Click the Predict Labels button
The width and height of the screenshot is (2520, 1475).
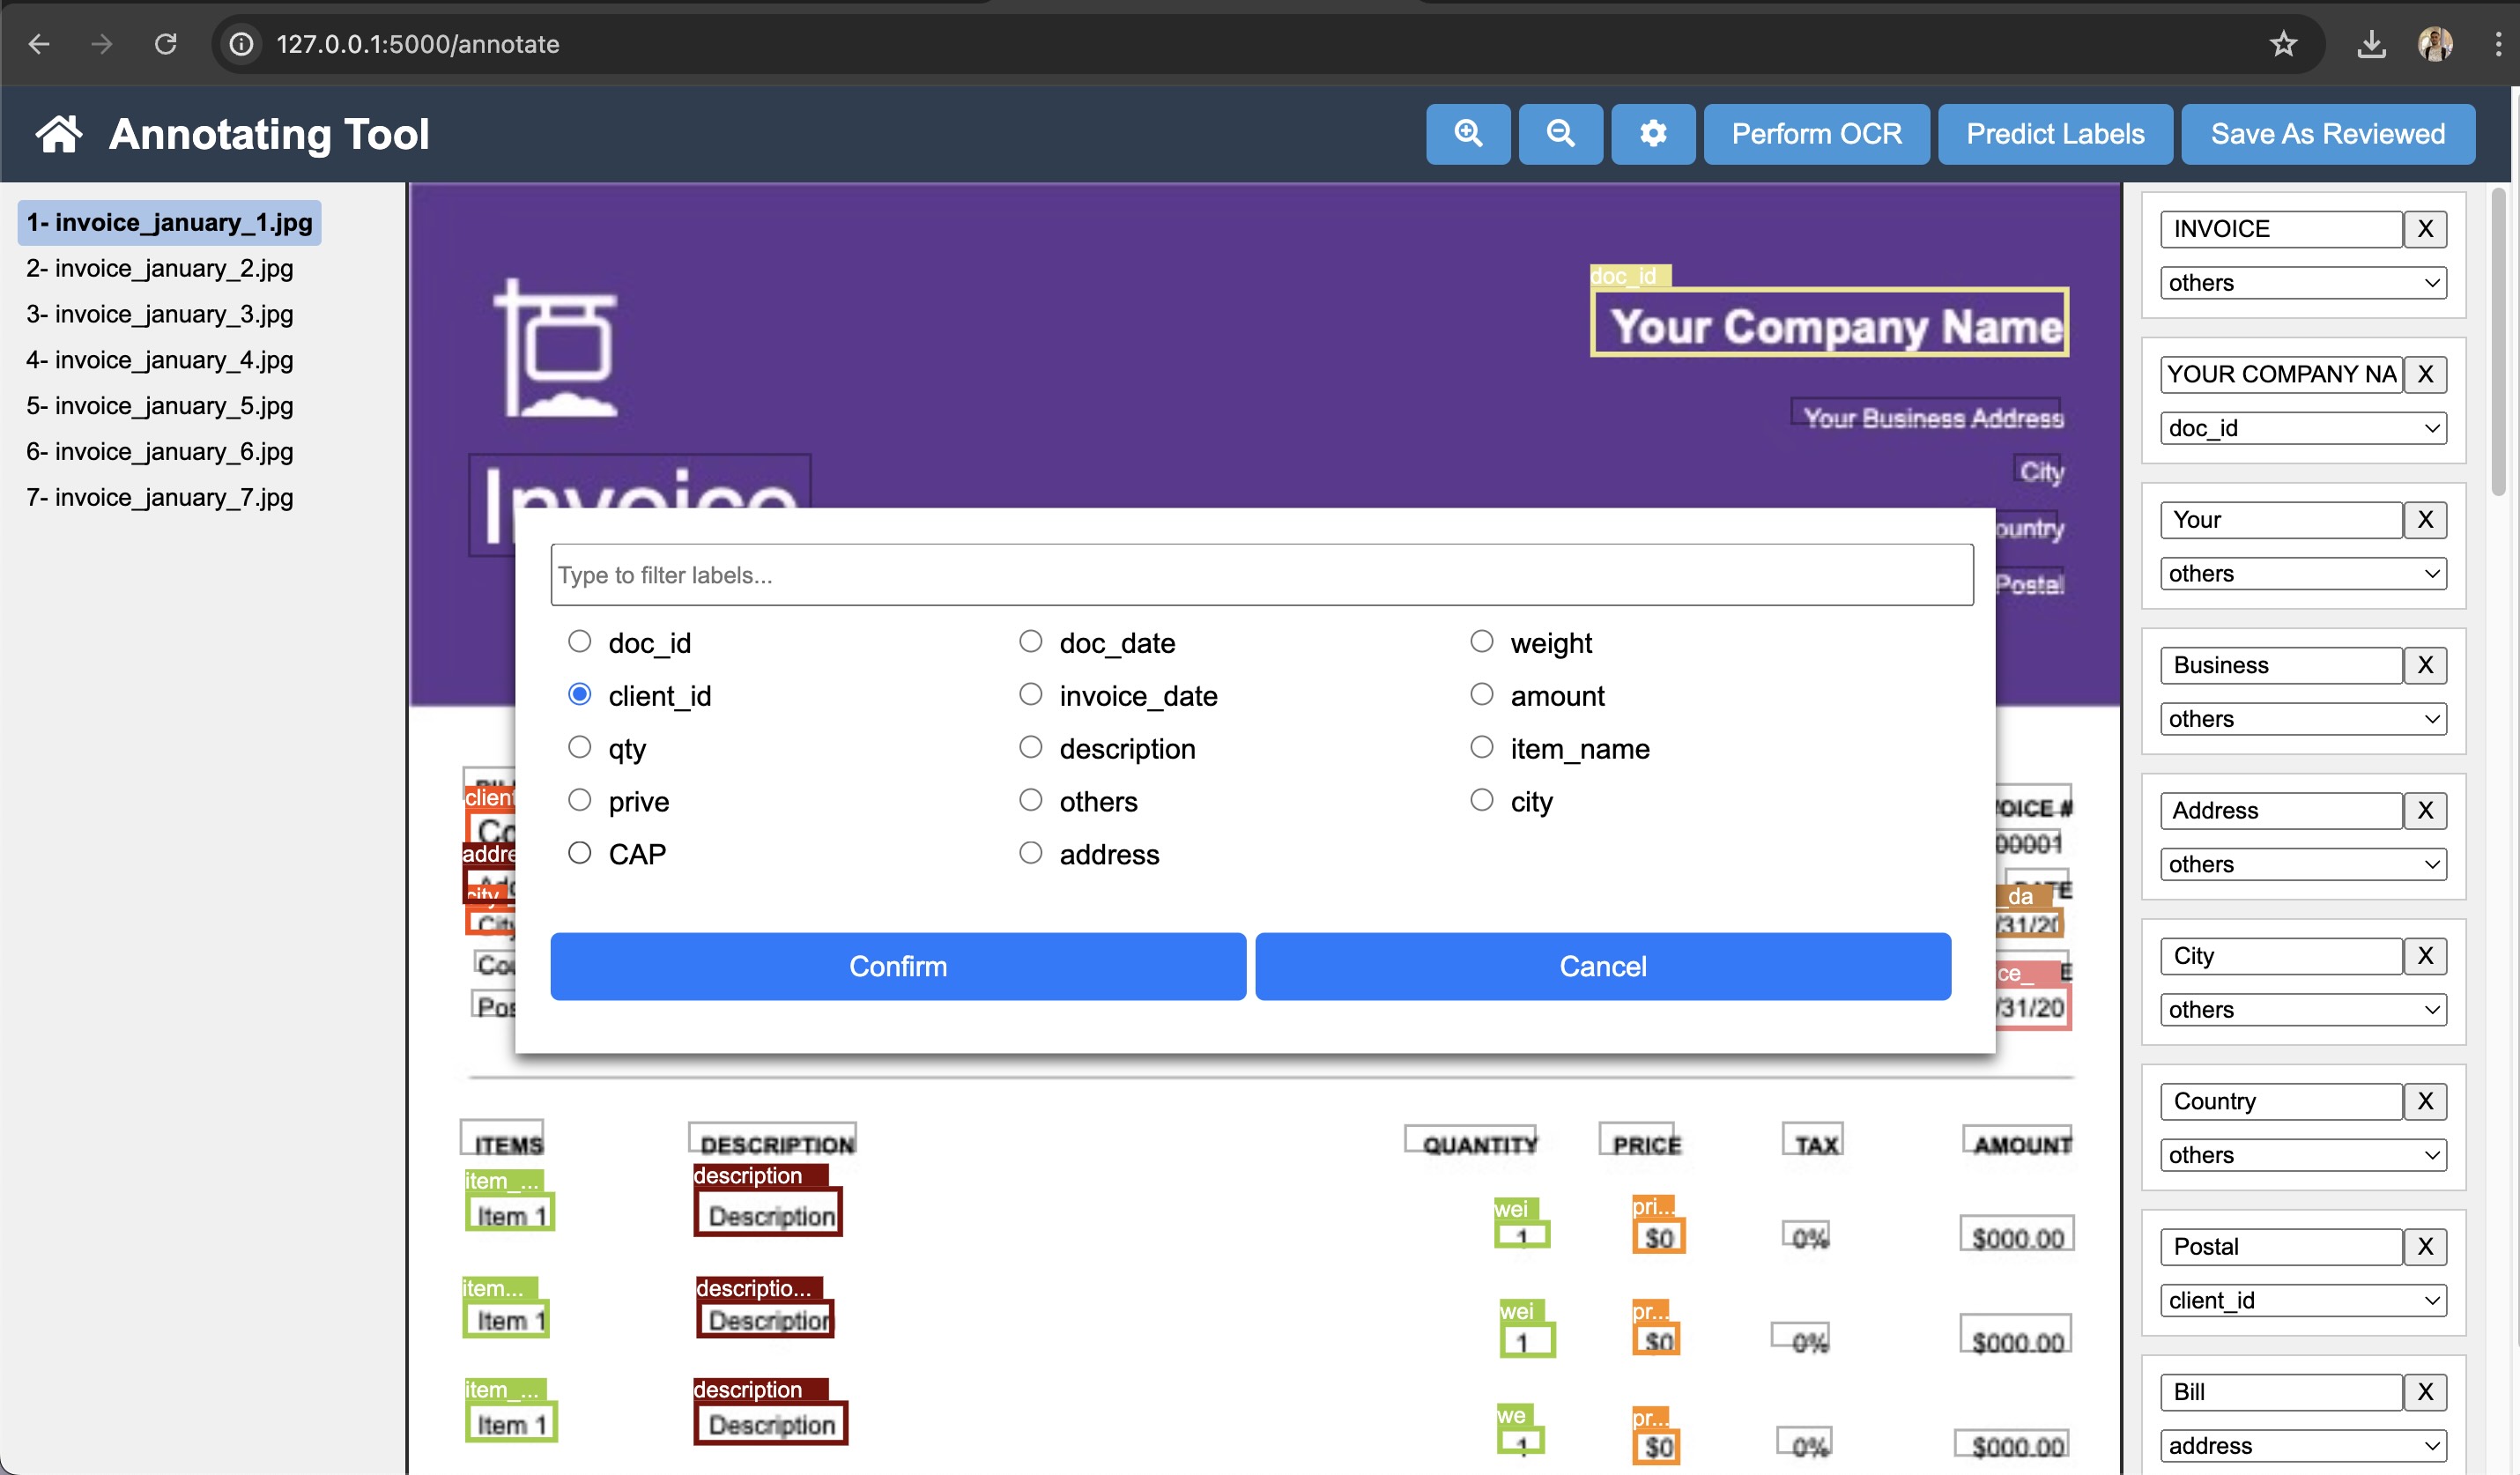click(x=2055, y=133)
